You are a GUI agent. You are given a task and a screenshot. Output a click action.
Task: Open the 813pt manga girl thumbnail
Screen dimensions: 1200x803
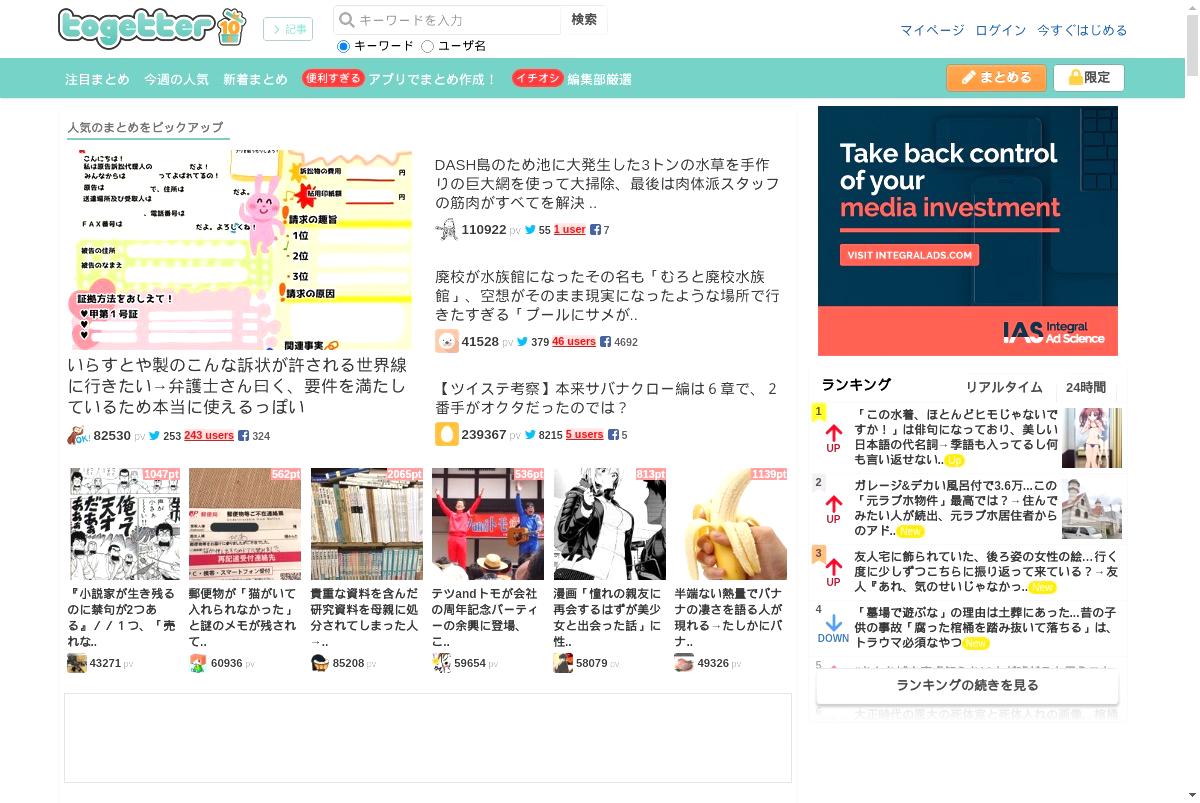pos(610,524)
